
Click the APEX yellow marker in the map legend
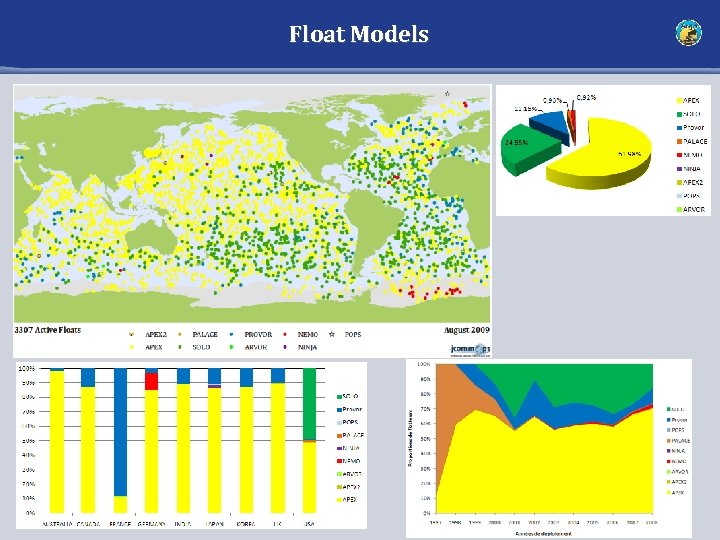132,347
